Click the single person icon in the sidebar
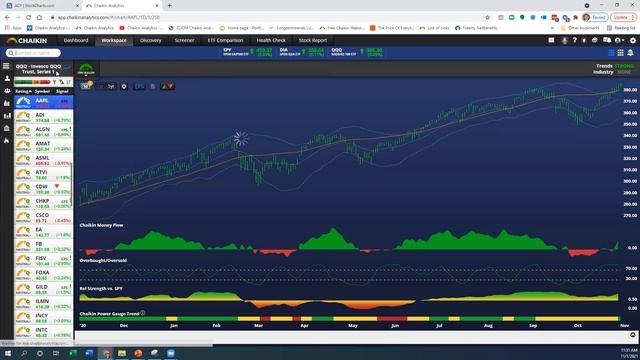The width and height of the screenshot is (640, 360). 7,78
